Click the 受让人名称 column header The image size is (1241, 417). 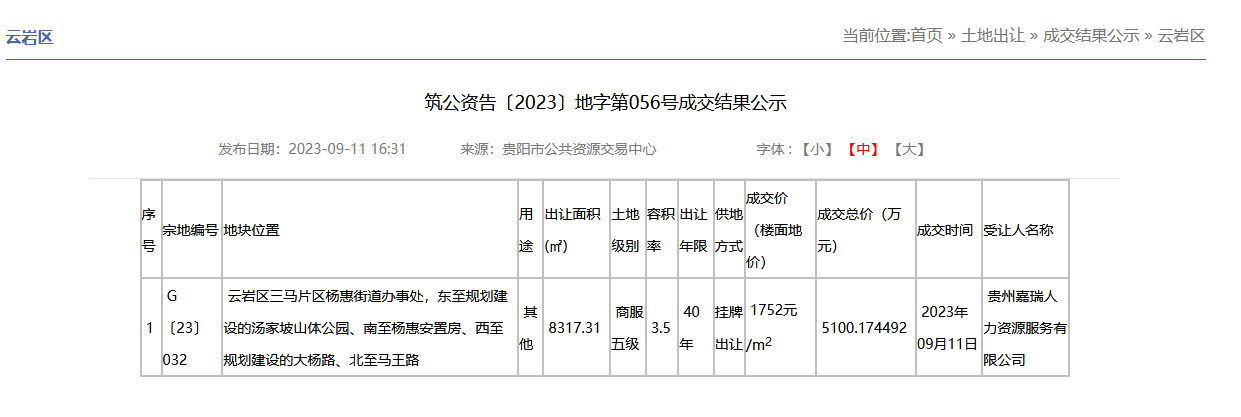coord(1018,230)
